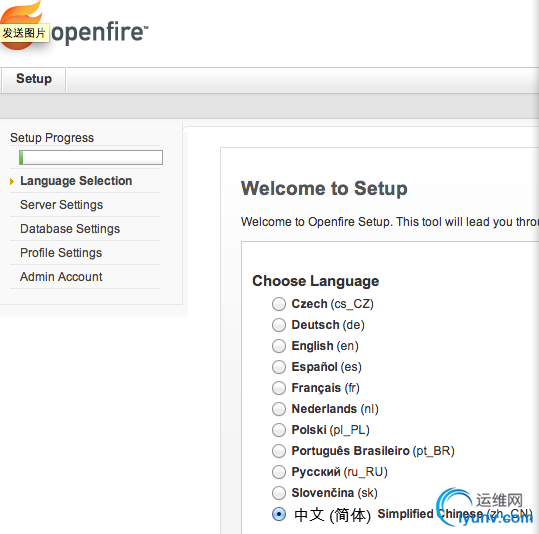This screenshot has width=539, height=534.
Task: Click the 发送图片 tooltip label
Action: tap(24, 33)
